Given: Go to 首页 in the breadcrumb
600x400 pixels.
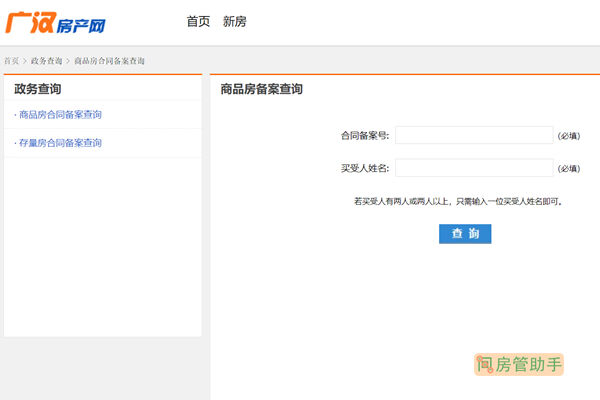Looking at the screenshot, I should (11, 61).
